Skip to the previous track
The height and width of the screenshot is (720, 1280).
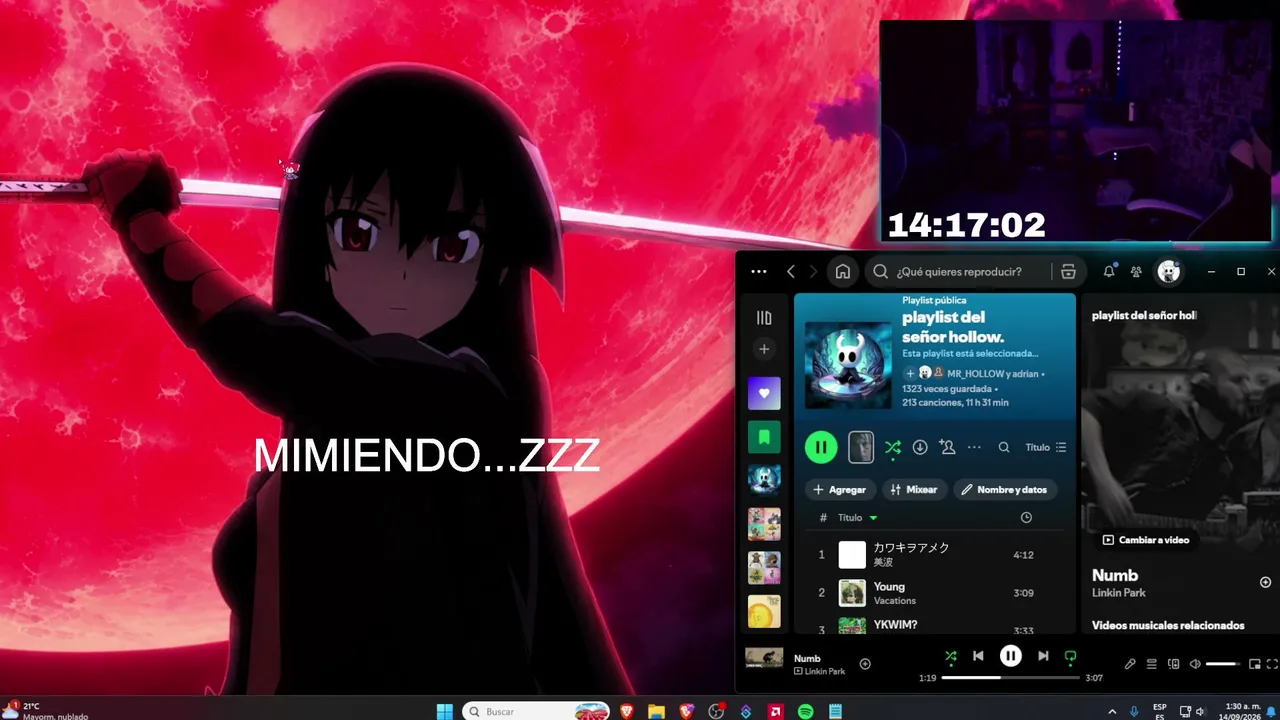click(x=978, y=656)
